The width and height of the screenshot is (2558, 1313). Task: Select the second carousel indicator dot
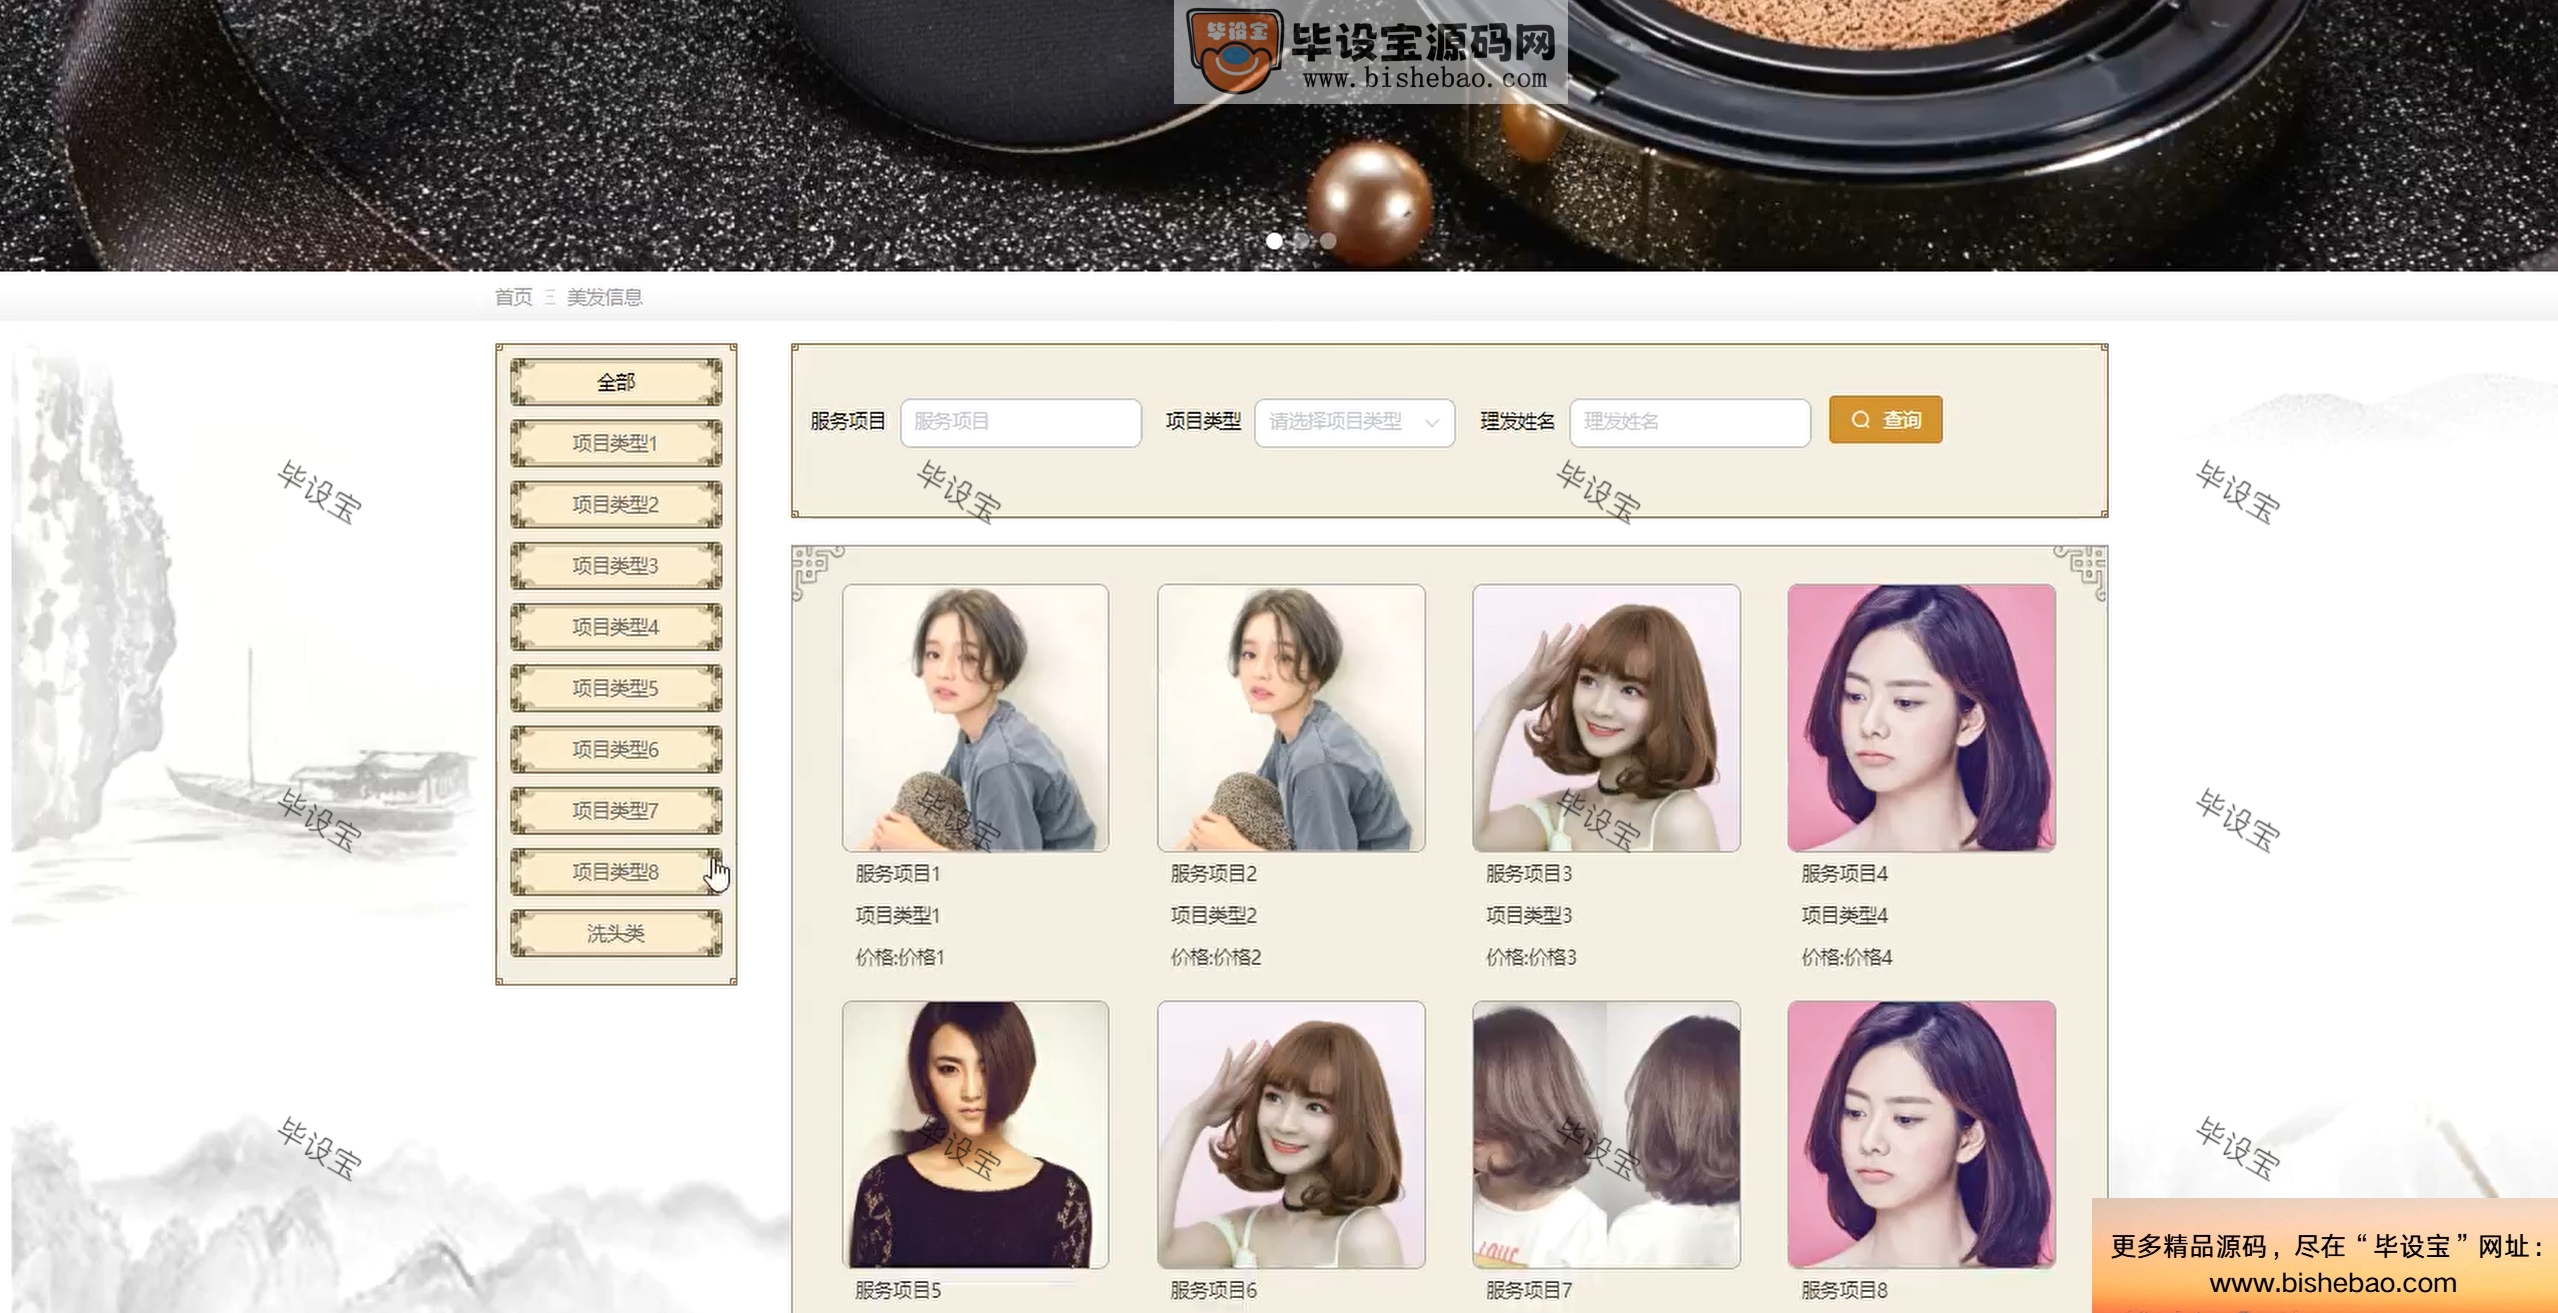1301,241
